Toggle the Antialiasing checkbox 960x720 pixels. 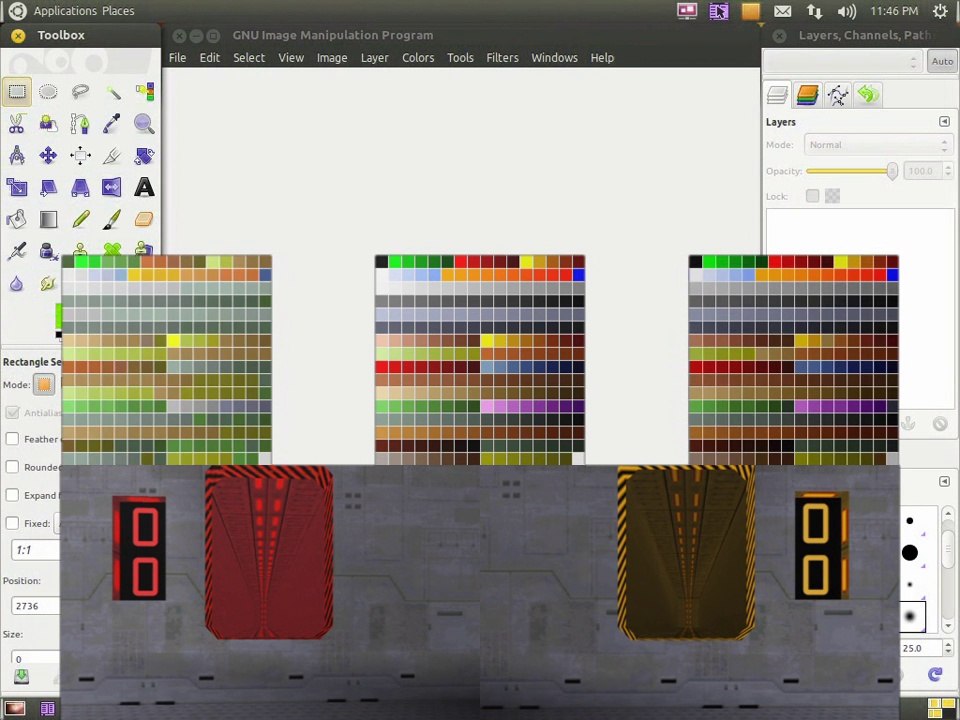(x=12, y=412)
